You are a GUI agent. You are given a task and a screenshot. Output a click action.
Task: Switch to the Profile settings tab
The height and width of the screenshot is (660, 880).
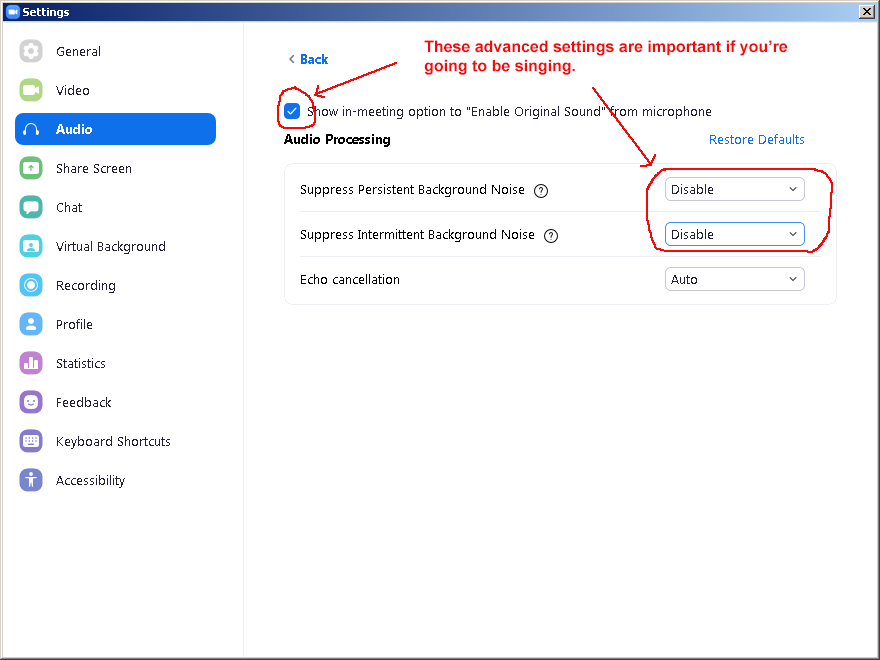click(x=74, y=325)
